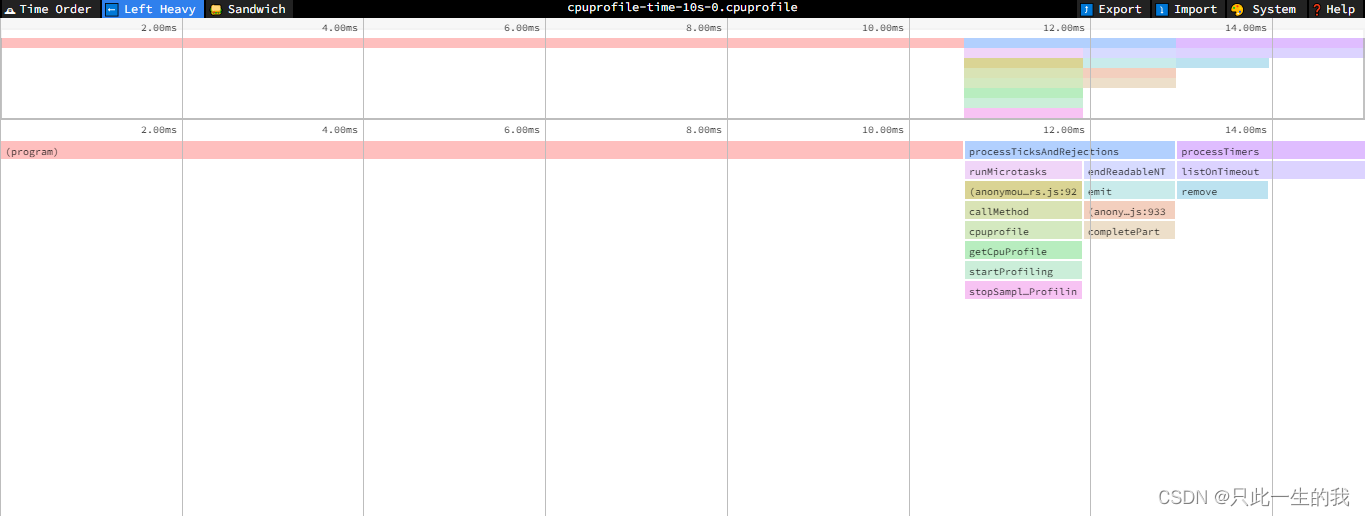Click the (anonymou…rs.js:92 frame

1023,191
